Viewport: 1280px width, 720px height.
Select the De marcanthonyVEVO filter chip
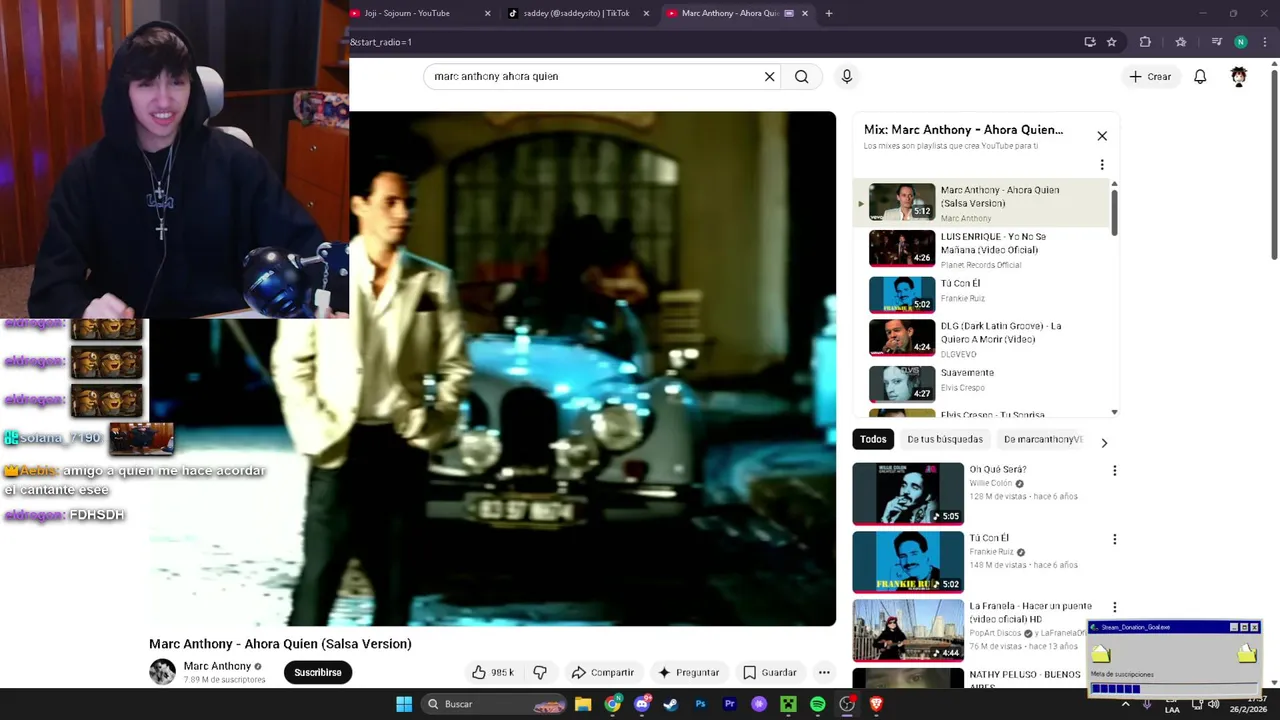click(1040, 439)
